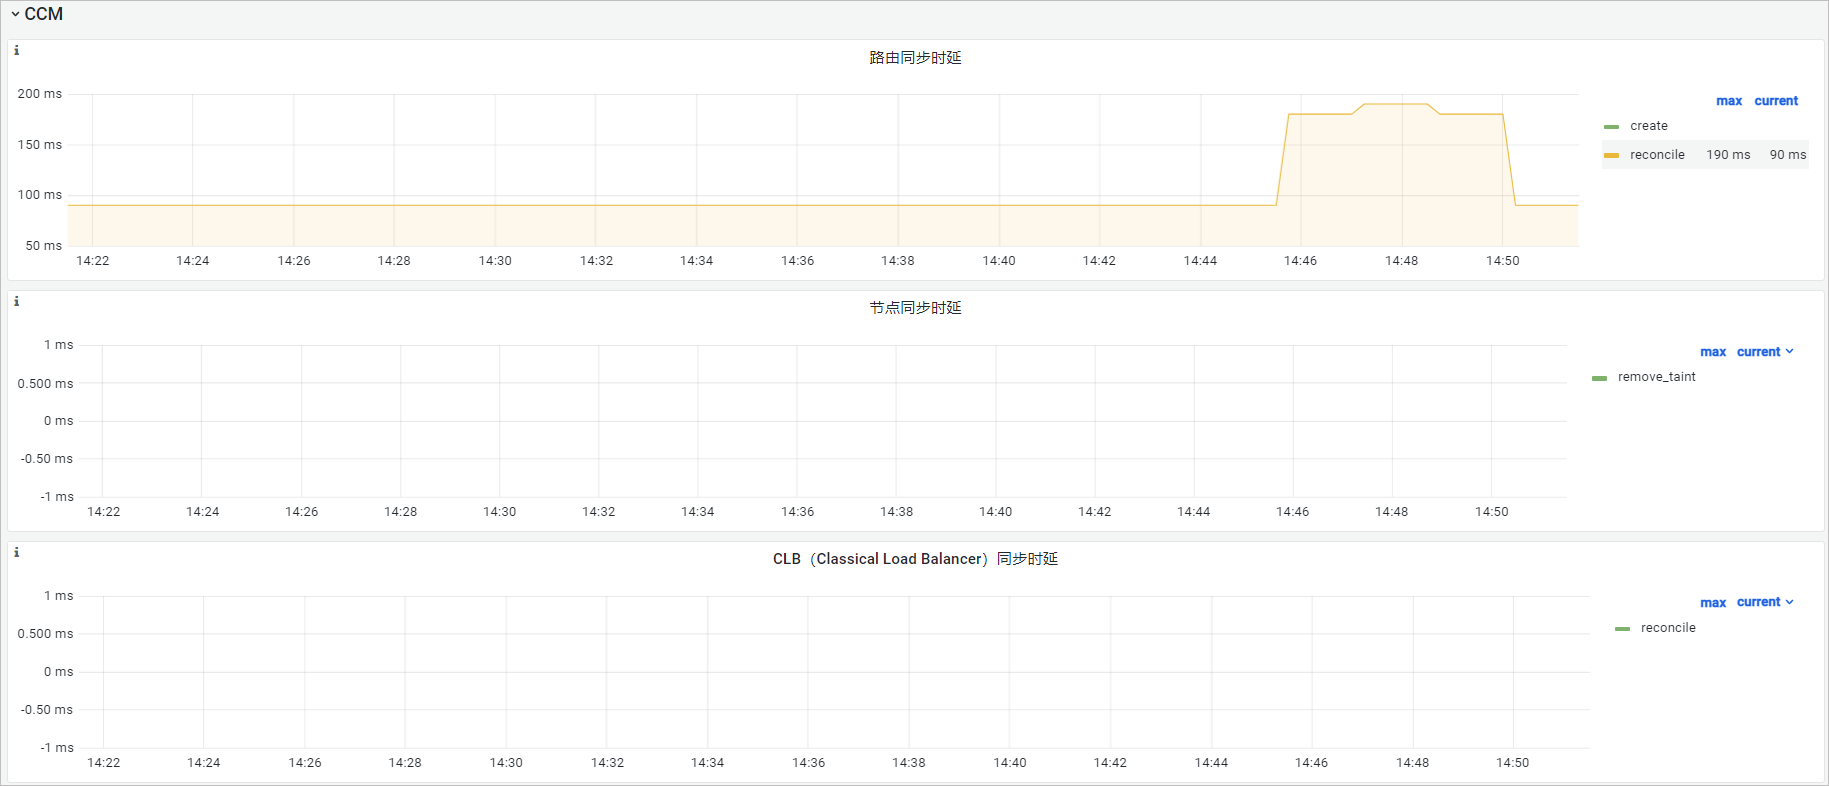
Task: Click the 200 ms axis label
Action: (39, 94)
